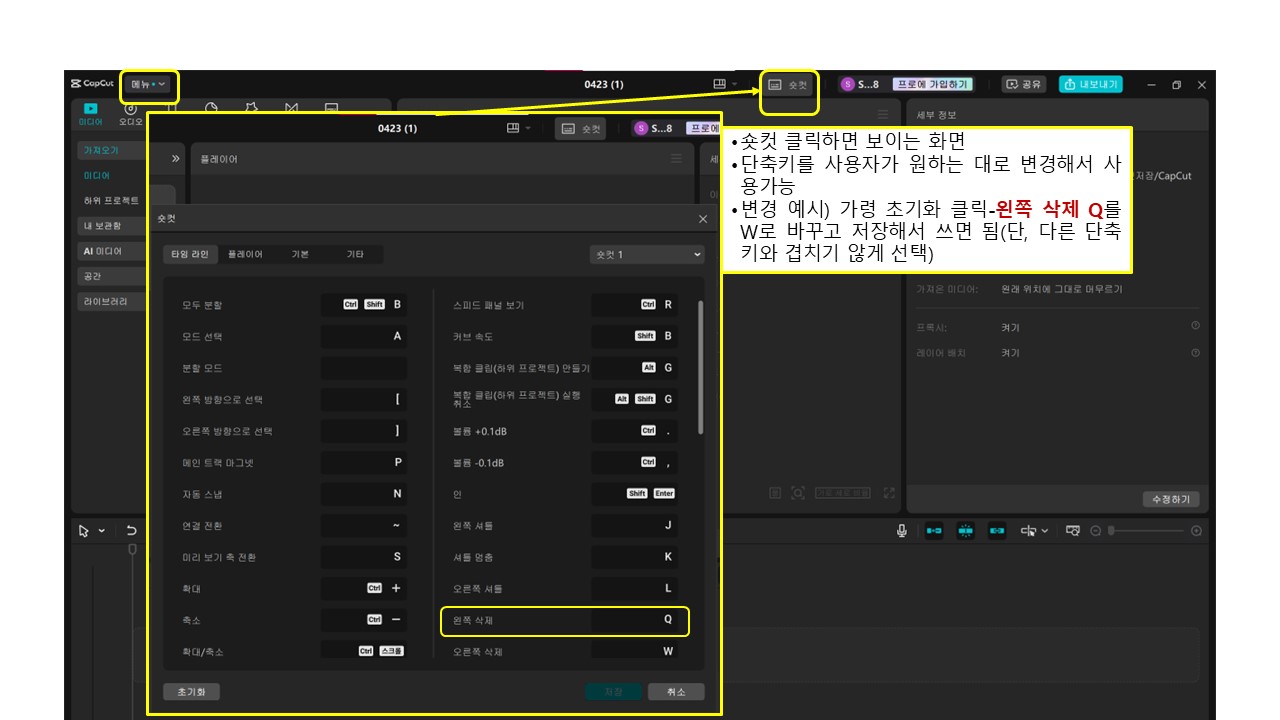Click the preview axis icon in the timeline toolbar
This screenshot has width=1280, height=720.
pos(1029,531)
